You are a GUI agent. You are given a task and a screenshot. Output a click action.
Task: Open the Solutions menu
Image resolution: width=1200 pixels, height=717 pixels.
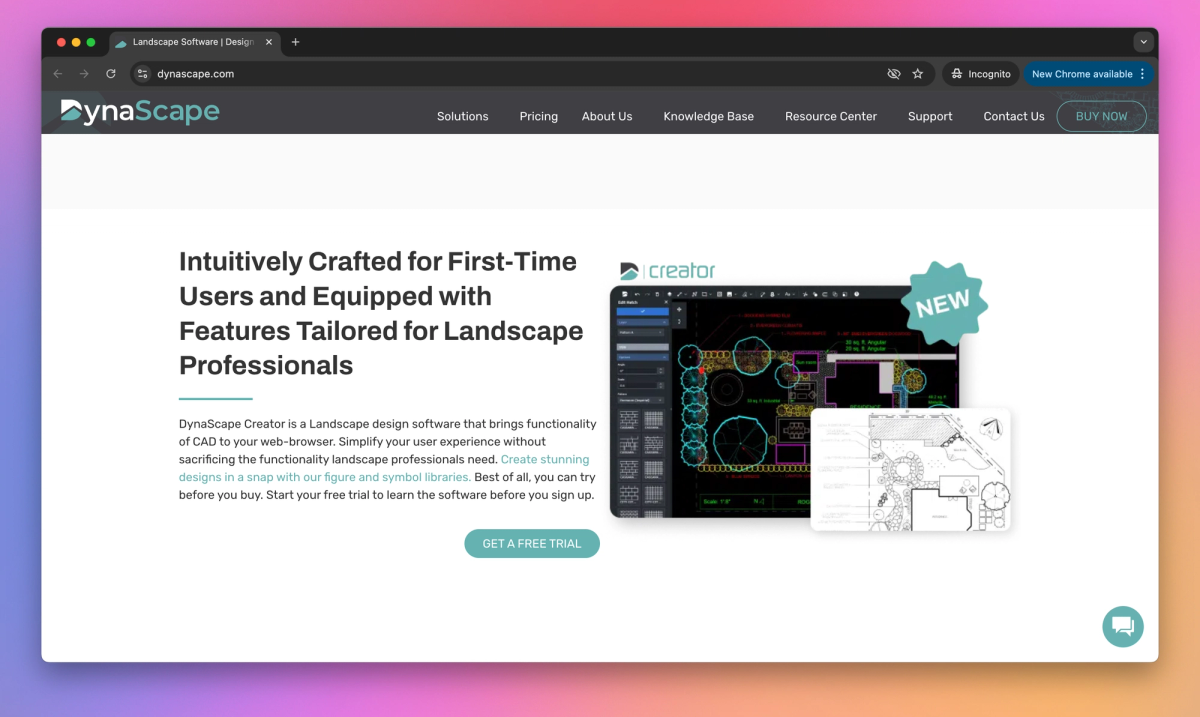click(x=463, y=116)
